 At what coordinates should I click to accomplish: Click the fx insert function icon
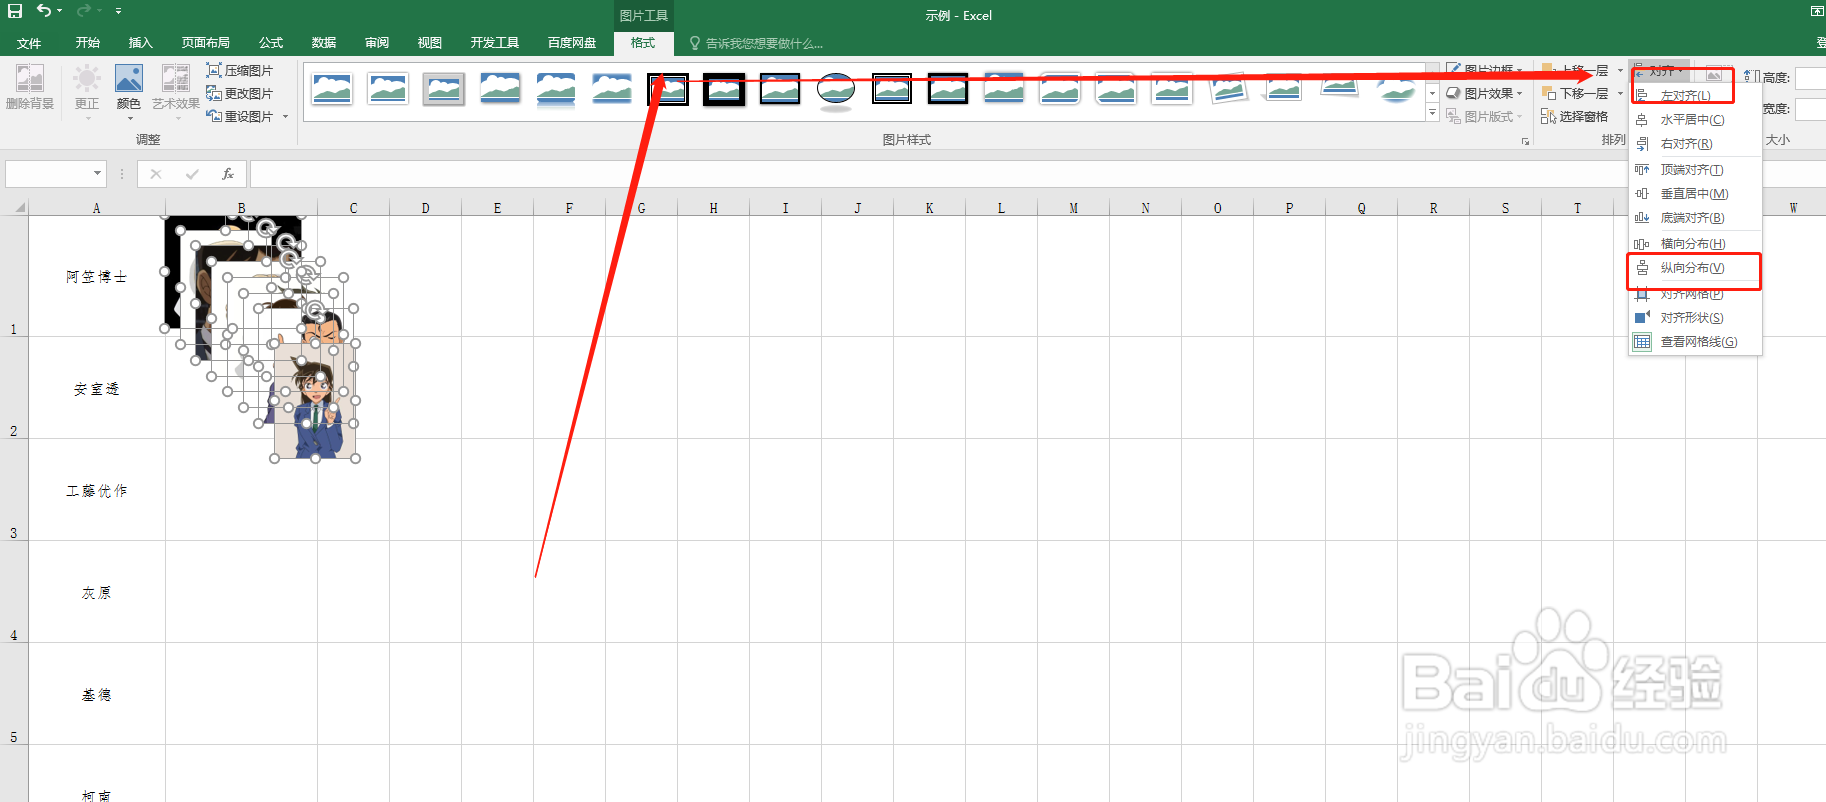228,174
